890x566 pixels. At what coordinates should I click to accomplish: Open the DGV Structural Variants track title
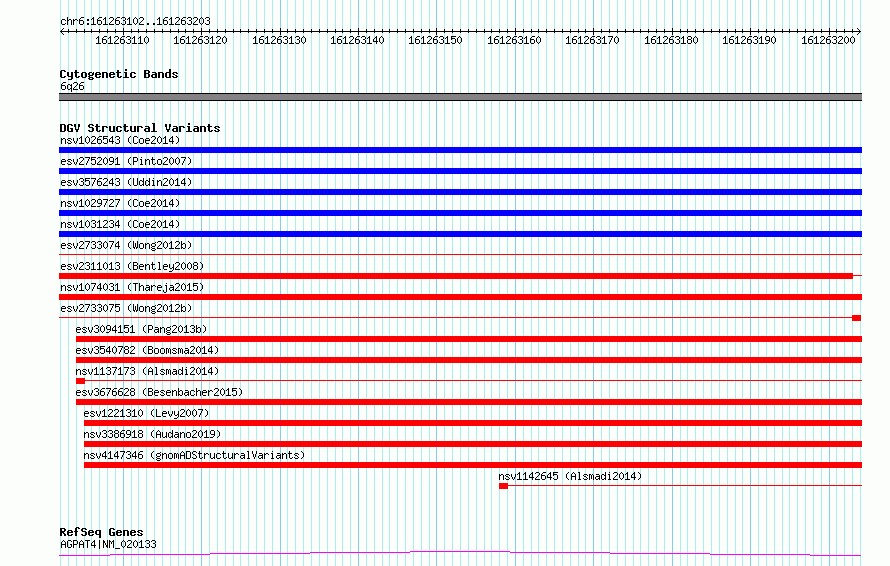click(x=140, y=128)
